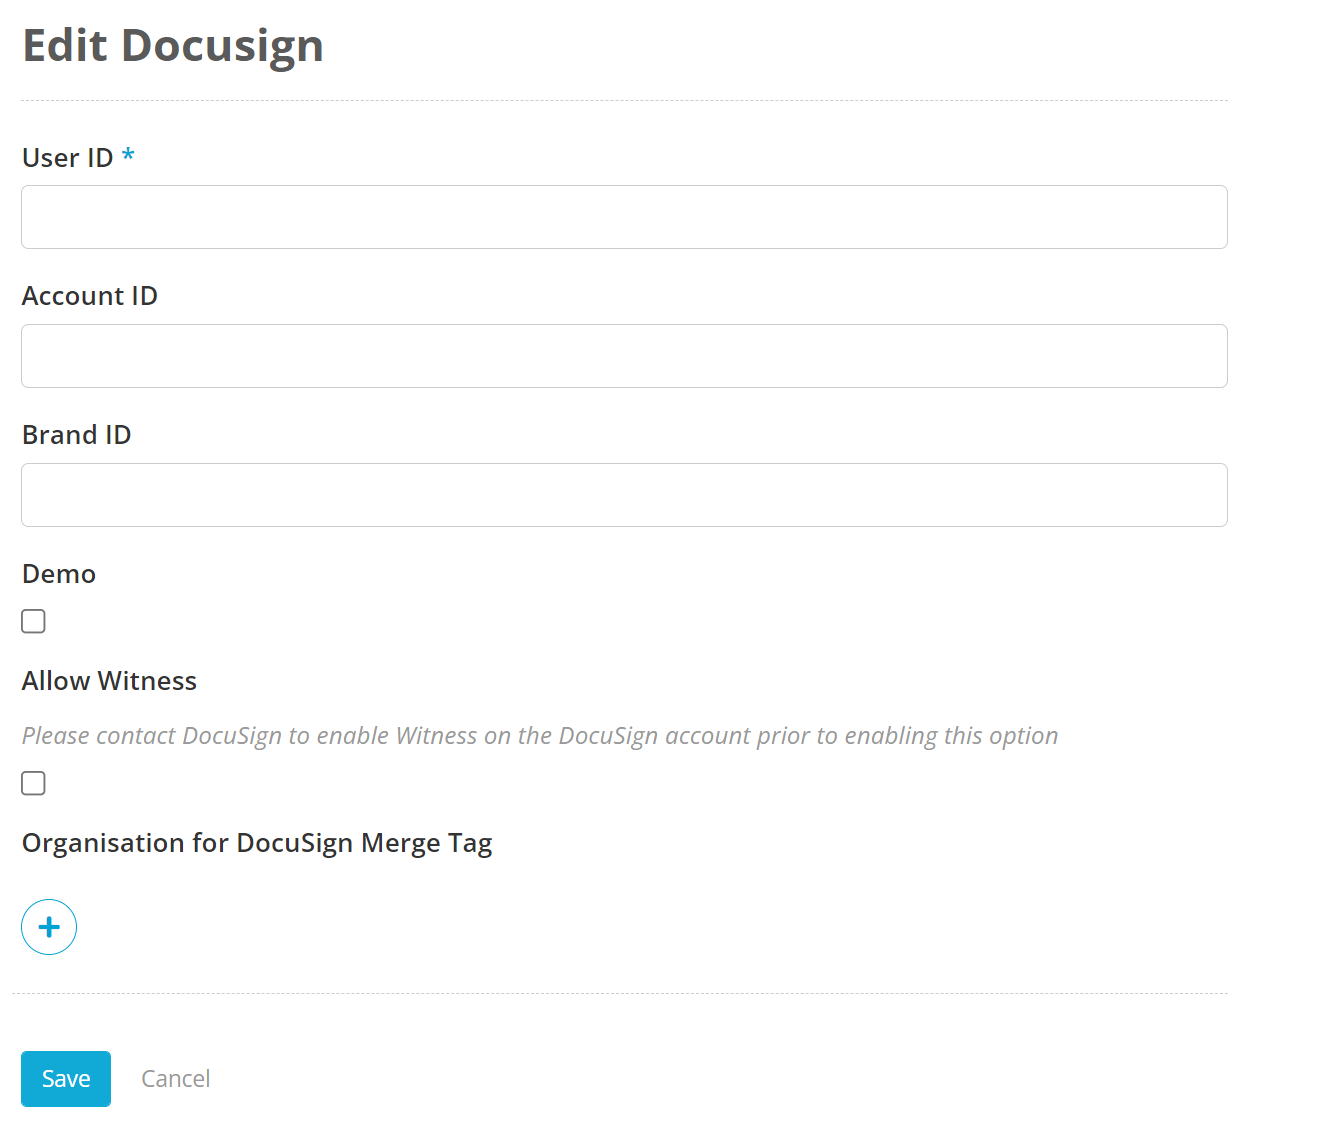This screenshot has width=1318, height=1146.
Task: Click the "Allow Witness" label
Action: pos(110,681)
